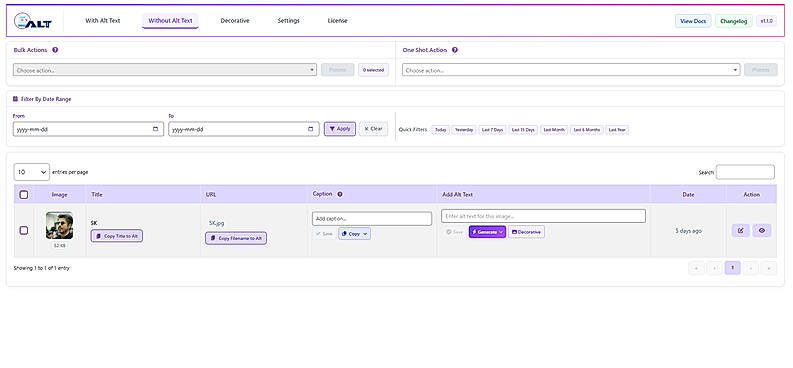Open the Bulk Actions choose action dropdown

(165, 70)
